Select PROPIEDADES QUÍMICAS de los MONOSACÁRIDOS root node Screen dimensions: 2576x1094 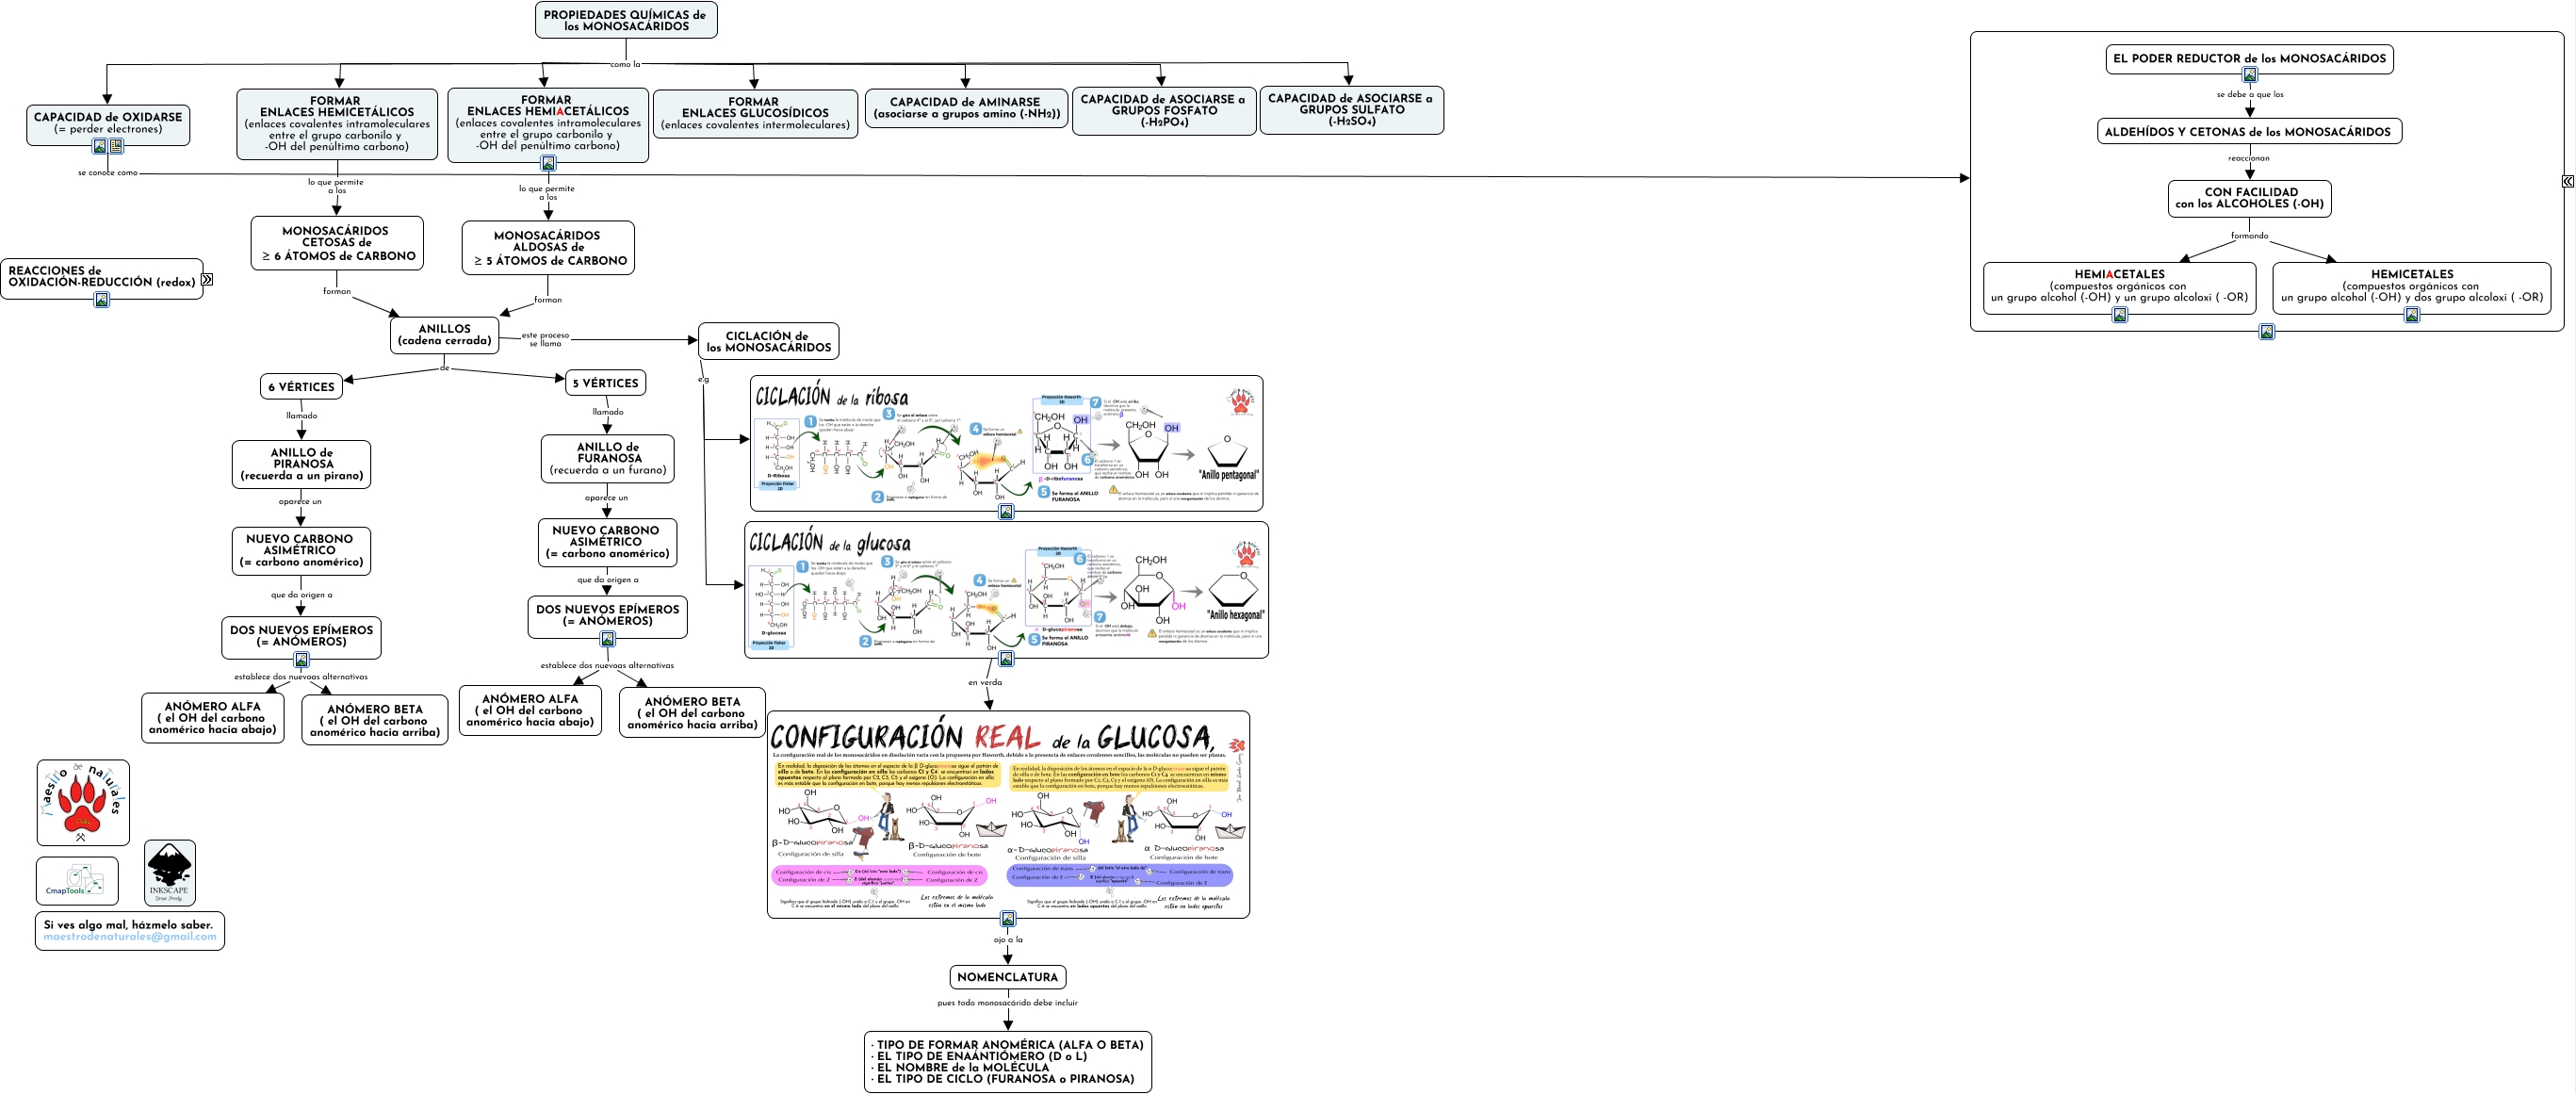[x=625, y=20]
